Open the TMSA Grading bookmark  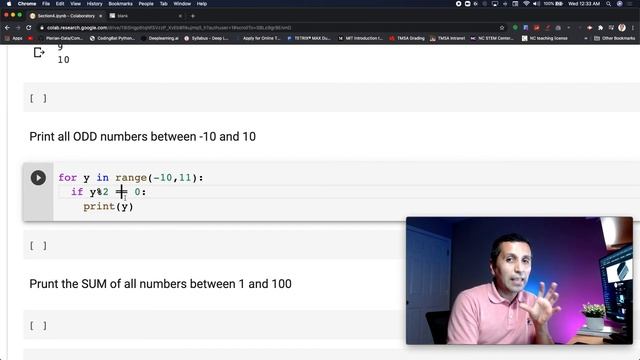coord(407,38)
